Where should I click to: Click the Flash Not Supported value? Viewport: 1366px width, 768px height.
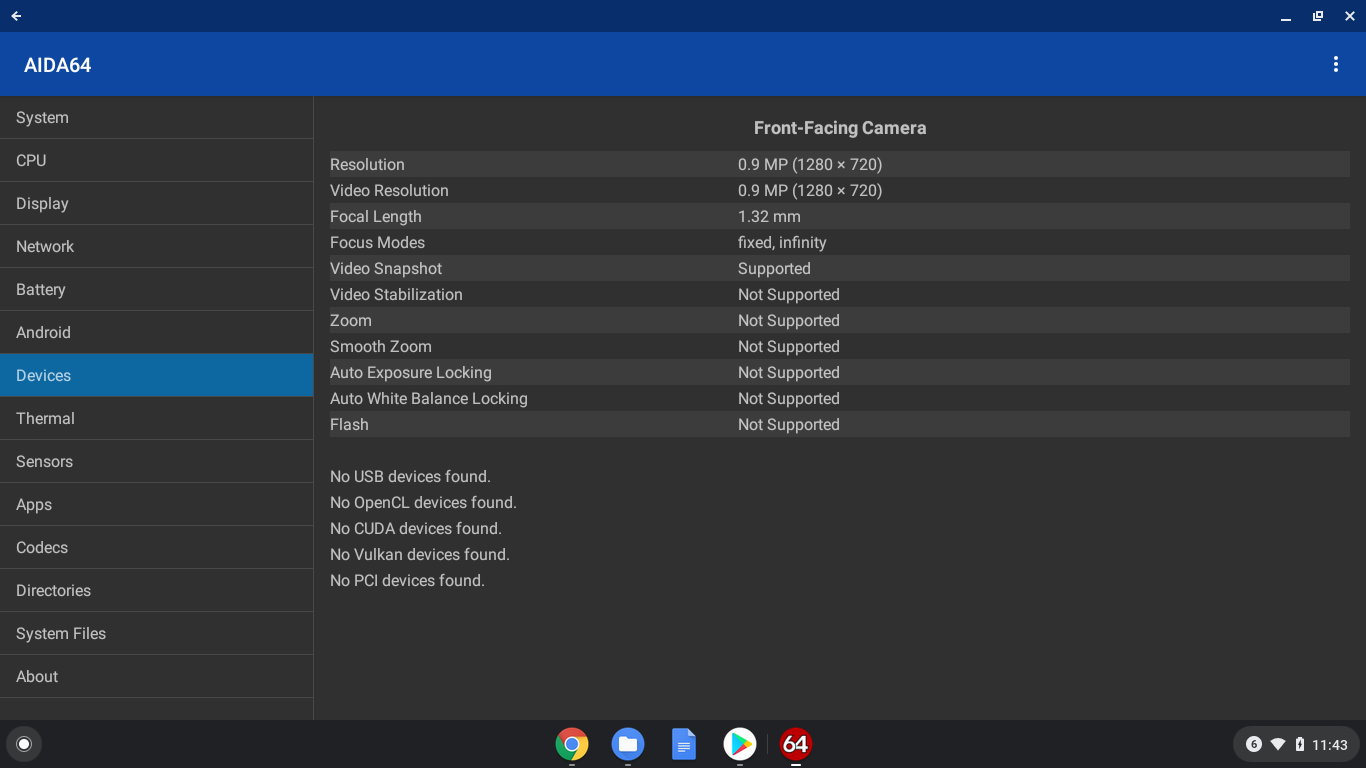click(x=789, y=424)
